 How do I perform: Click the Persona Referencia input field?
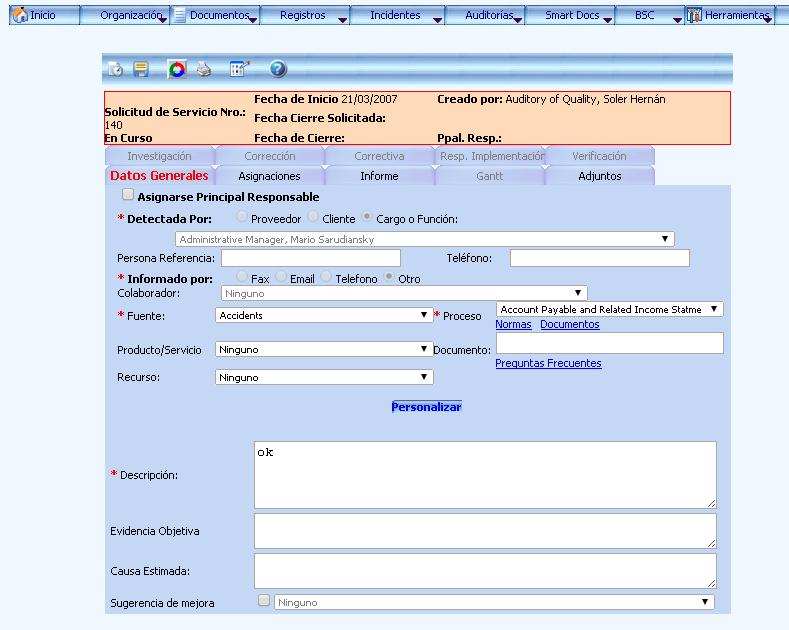311,258
